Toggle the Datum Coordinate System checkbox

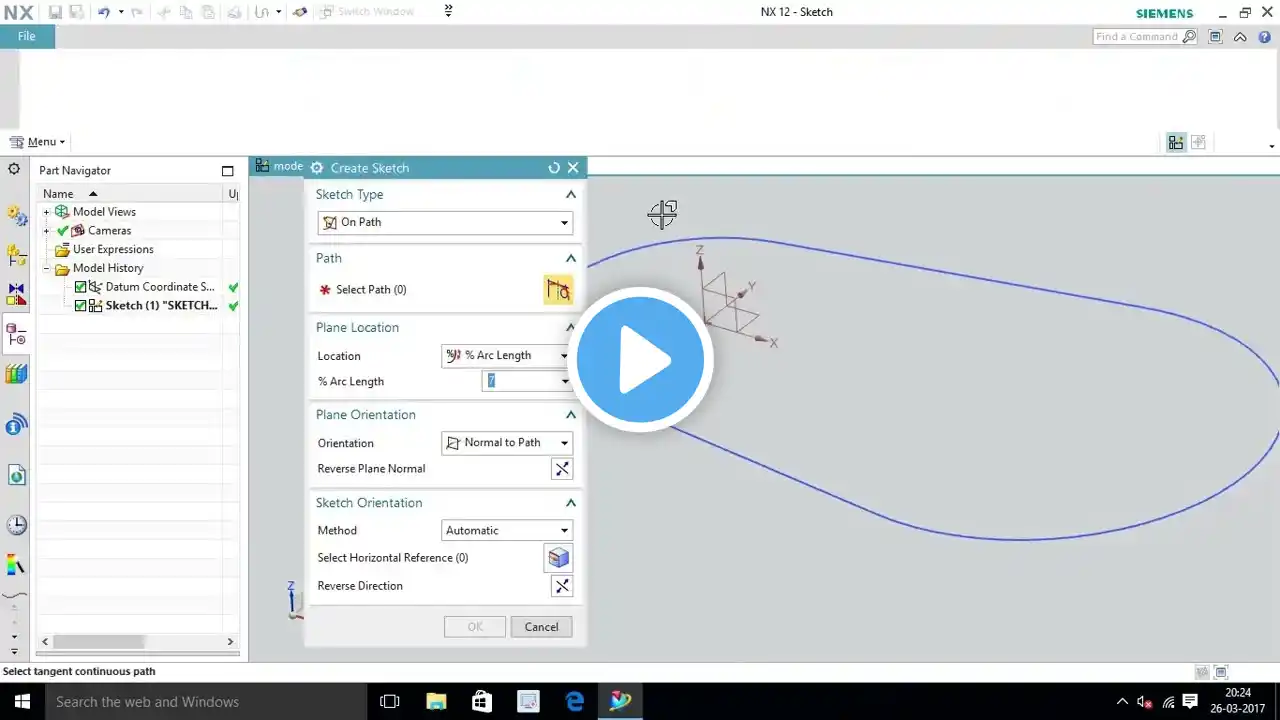pos(81,287)
